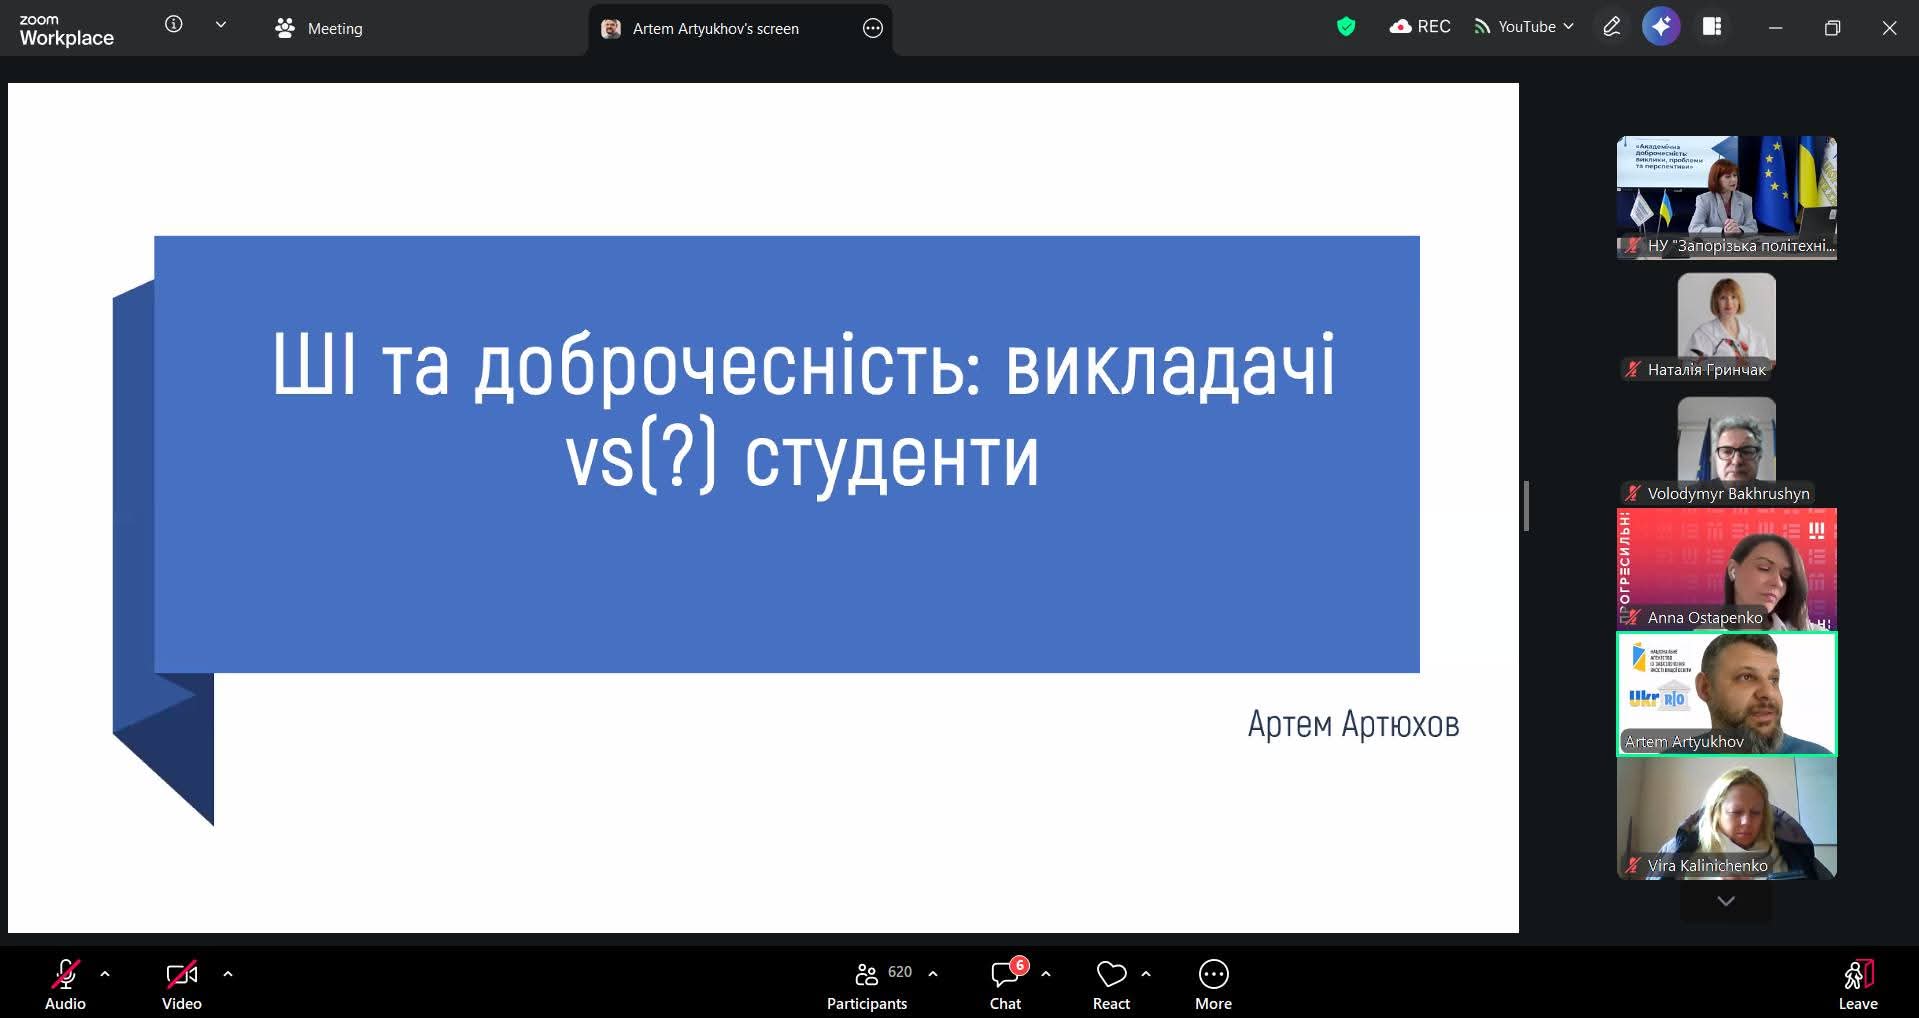Expand the video settings arrow
1919x1018 pixels.
pyautogui.click(x=228, y=973)
